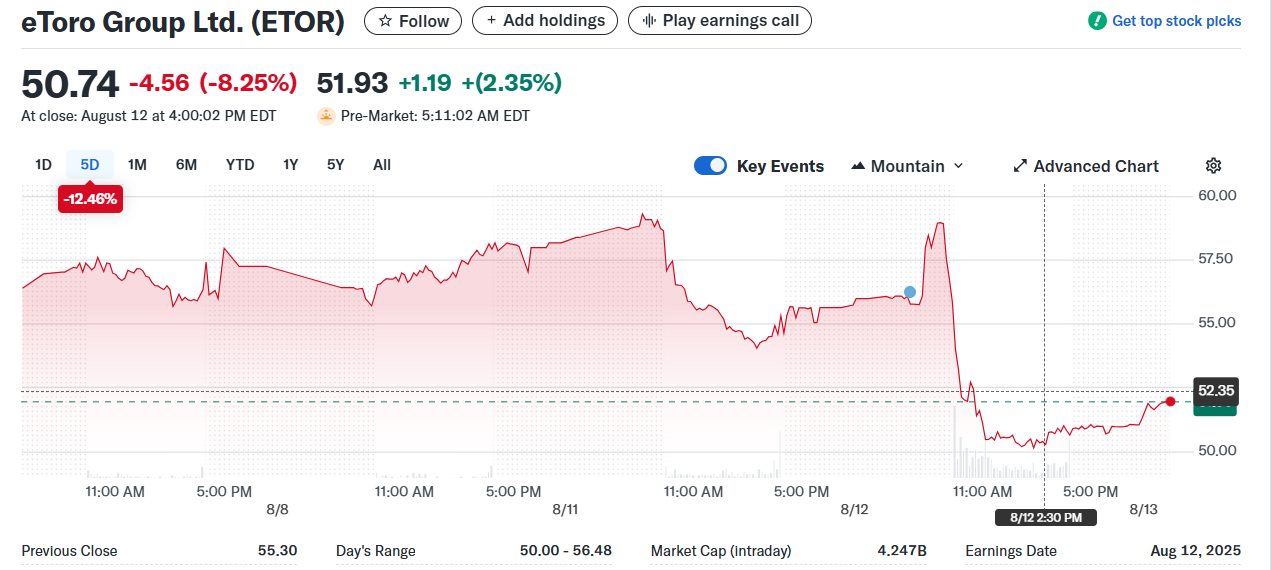The width and height of the screenshot is (1271, 570).
Task: Open the Mountain chart type dropdown
Action: (907, 166)
